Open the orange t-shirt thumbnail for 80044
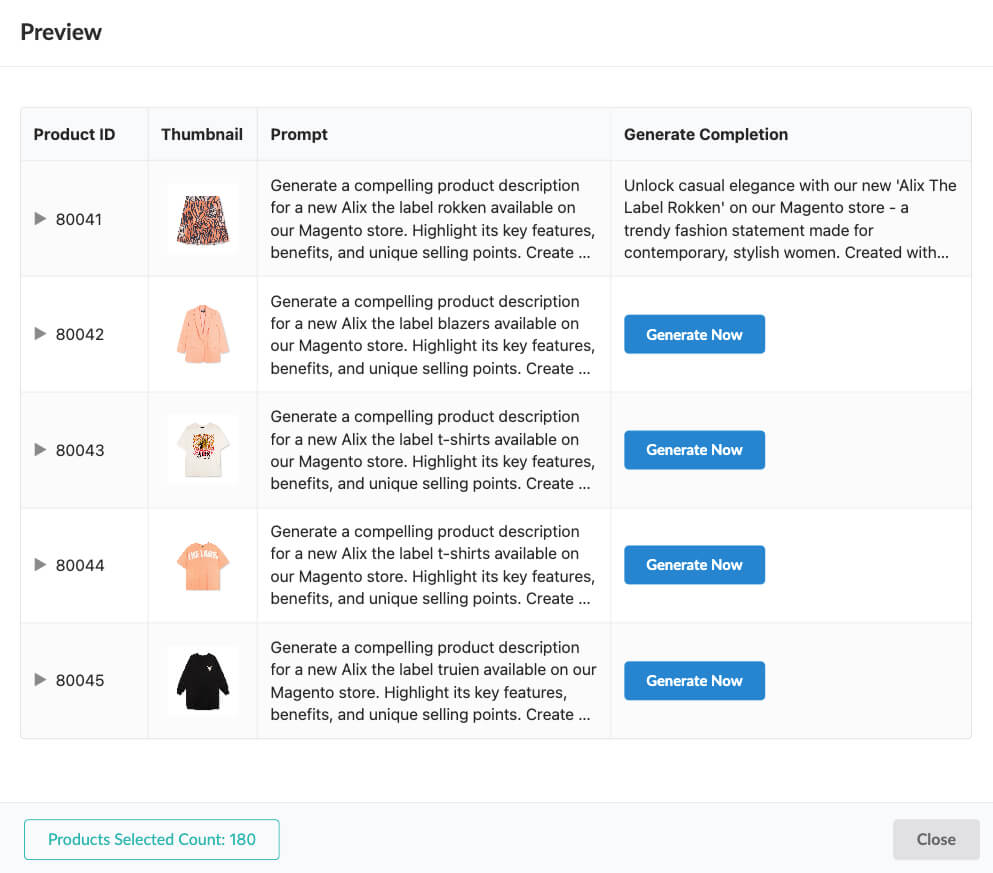This screenshot has height=873, width=993. tap(202, 565)
